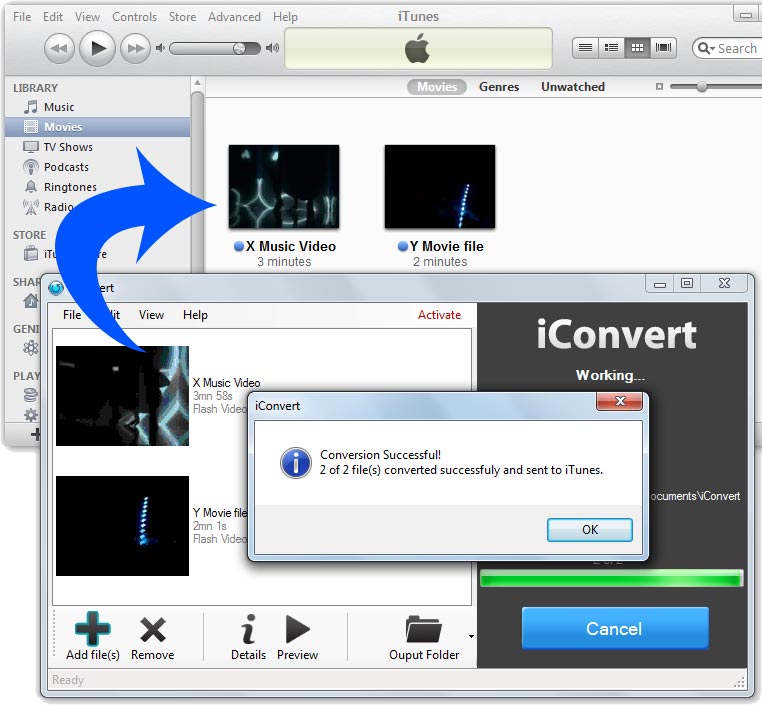Click the Apple logo display in iTunes
Screen dimensions: 762x705
click(418, 49)
